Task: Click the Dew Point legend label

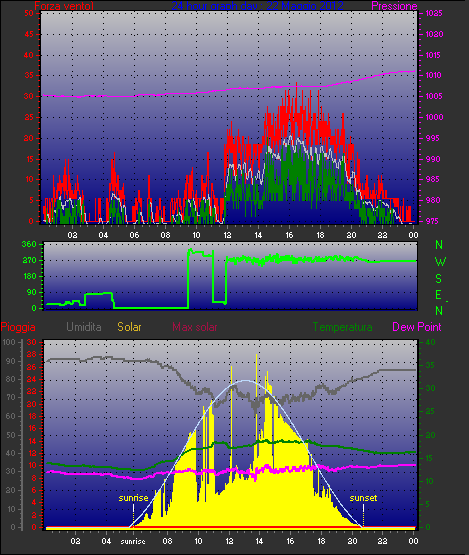Action: pos(417,327)
